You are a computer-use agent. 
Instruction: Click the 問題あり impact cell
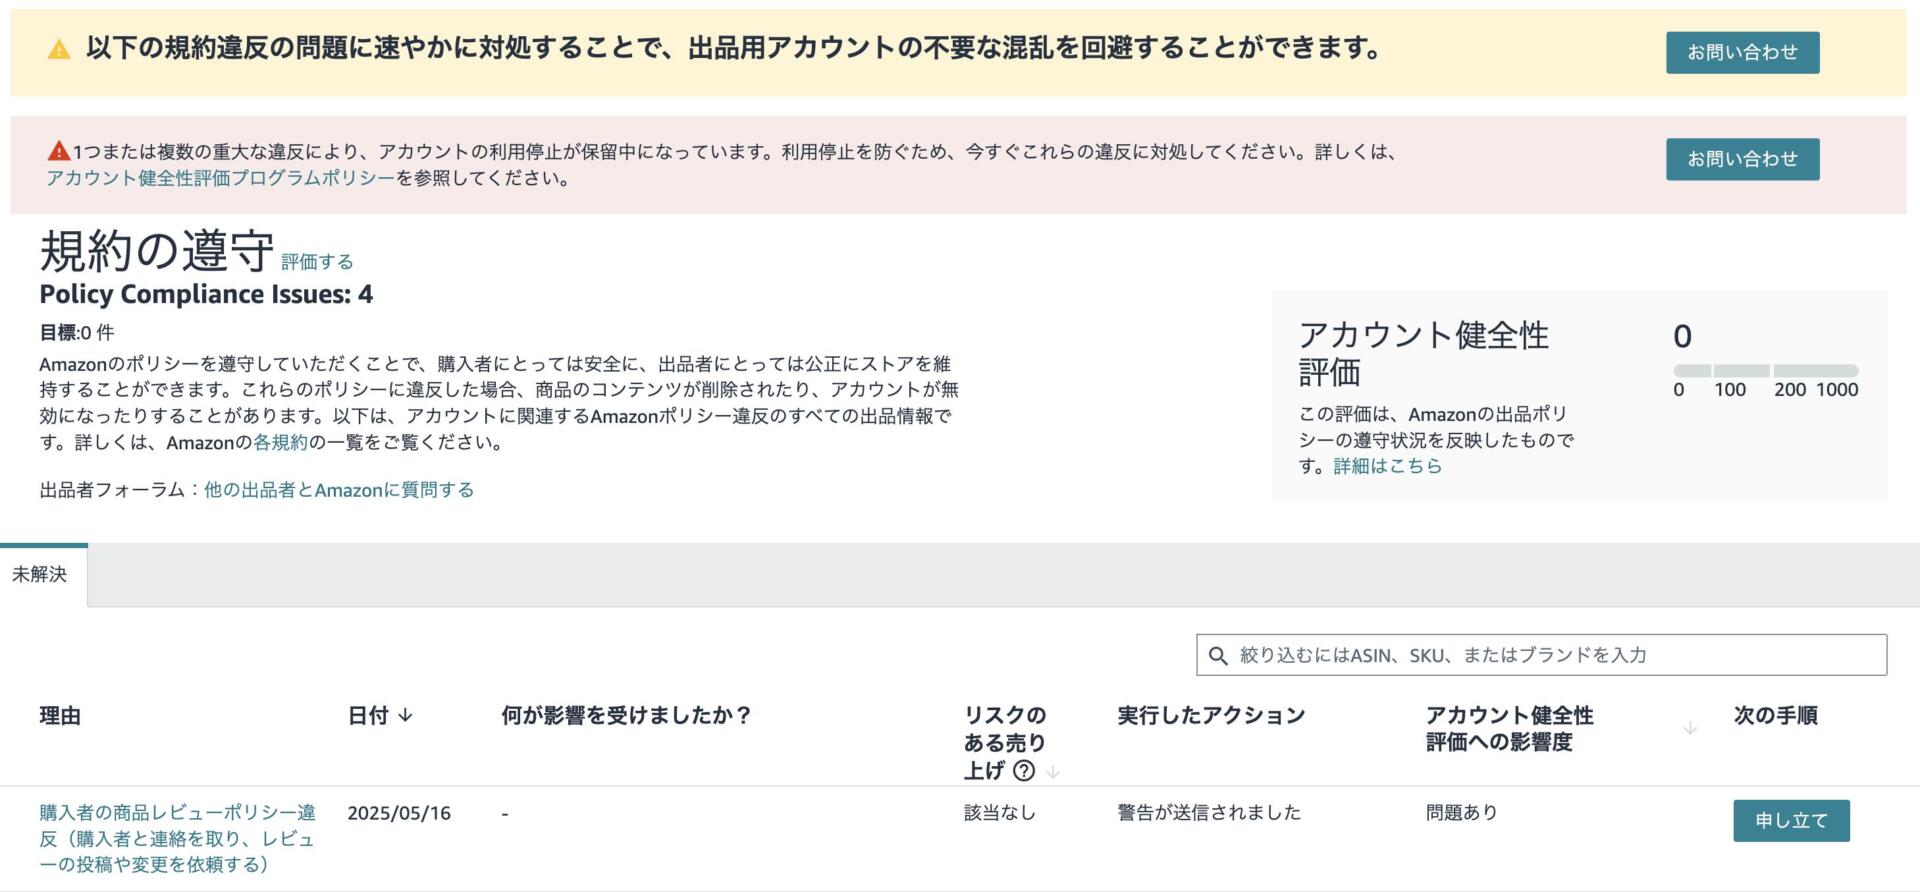click(1461, 813)
